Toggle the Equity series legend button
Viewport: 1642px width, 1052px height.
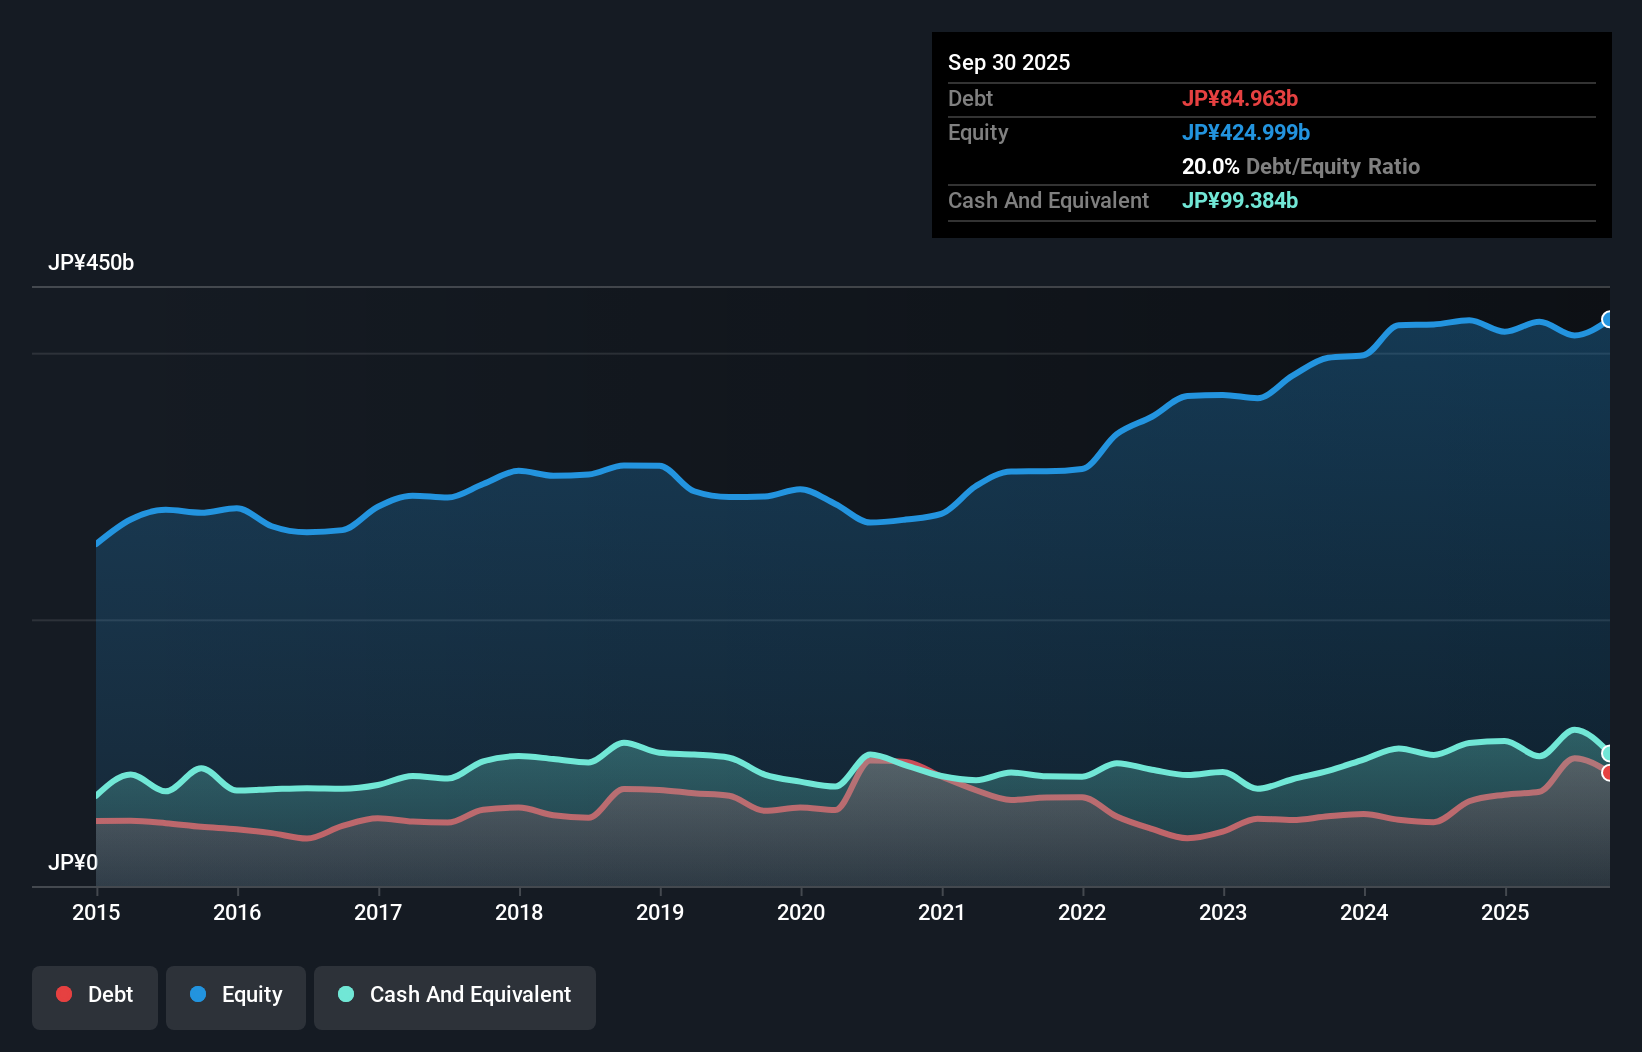point(236,997)
